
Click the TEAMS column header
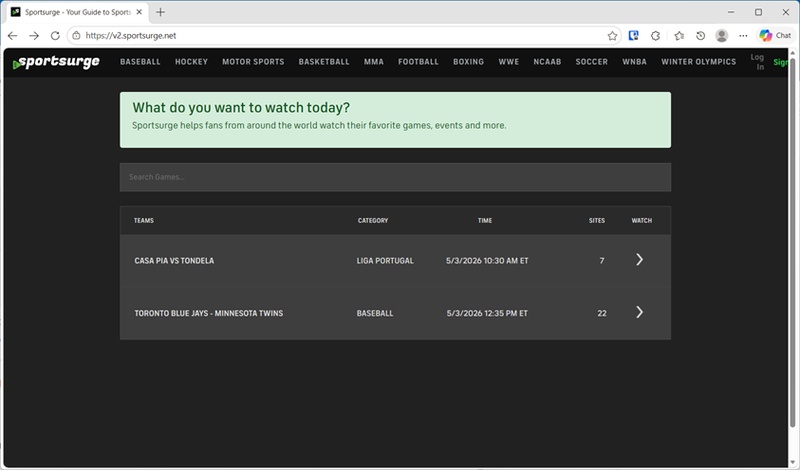click(x=144, y=220)
